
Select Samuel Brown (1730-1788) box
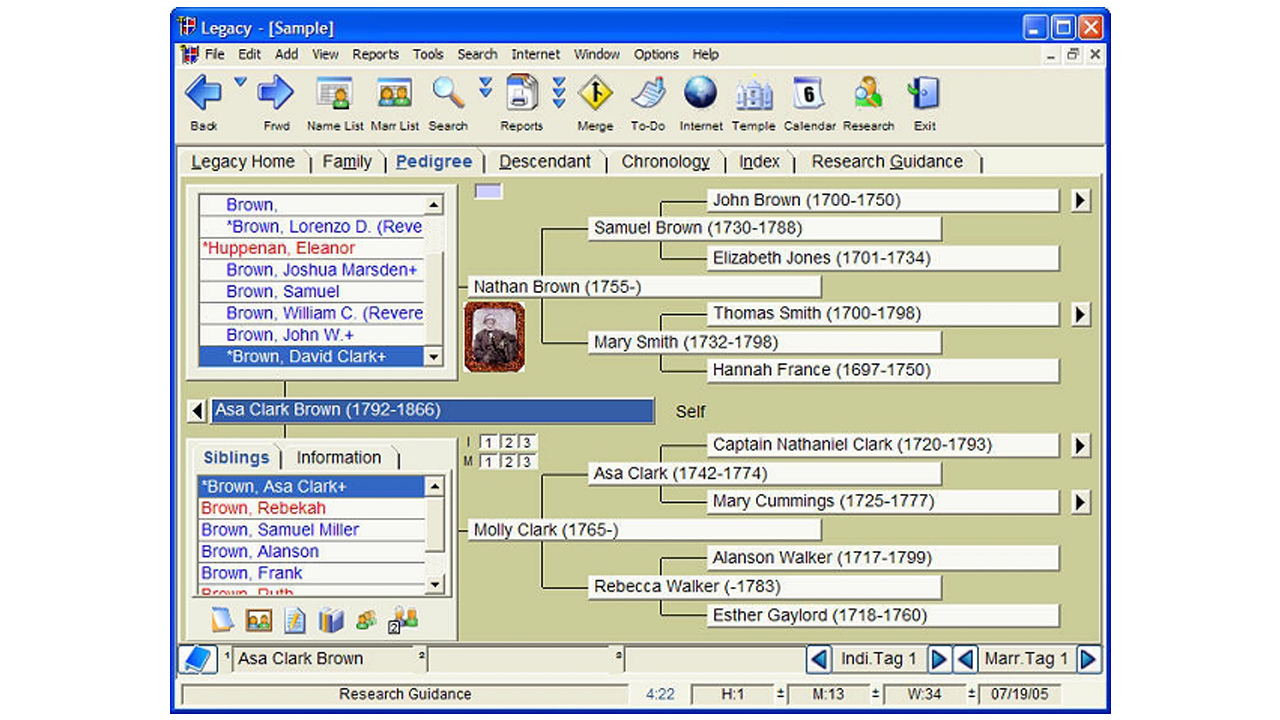(765, 228)
